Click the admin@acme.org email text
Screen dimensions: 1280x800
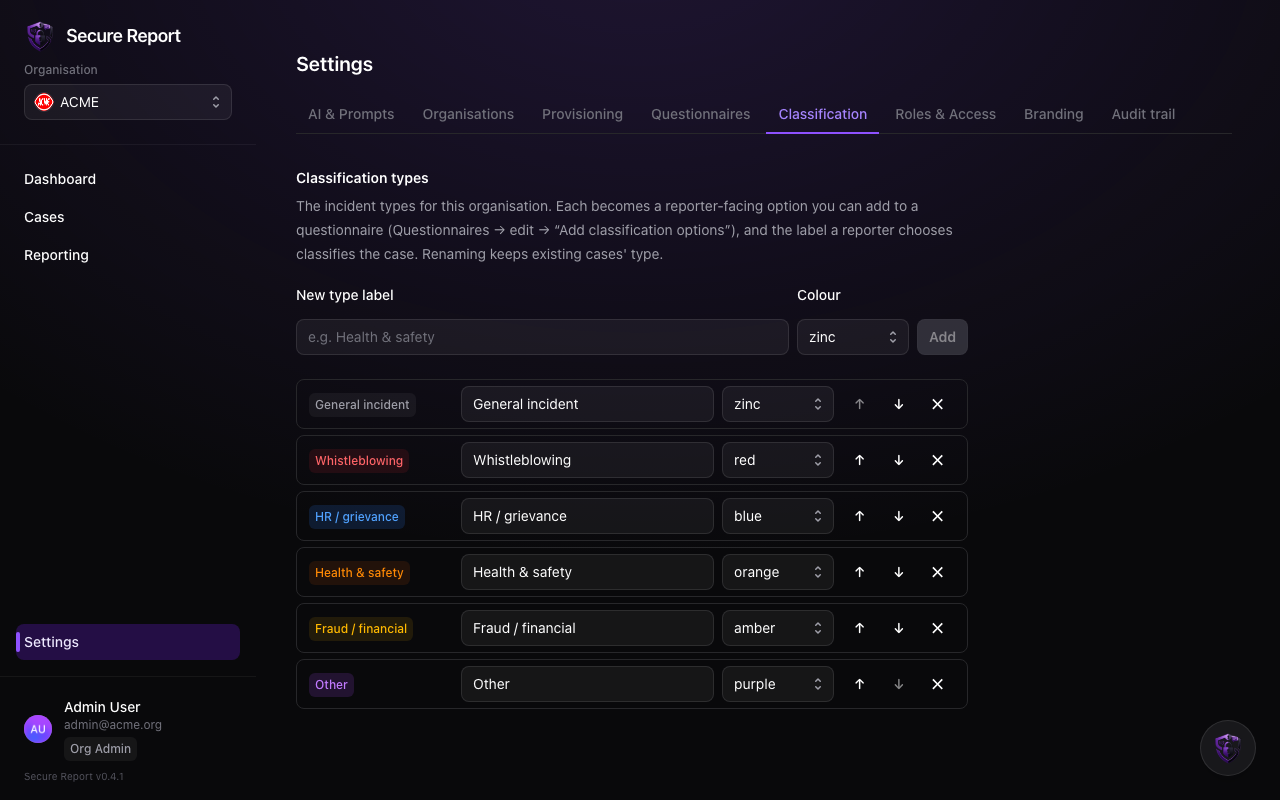point(113,725)
